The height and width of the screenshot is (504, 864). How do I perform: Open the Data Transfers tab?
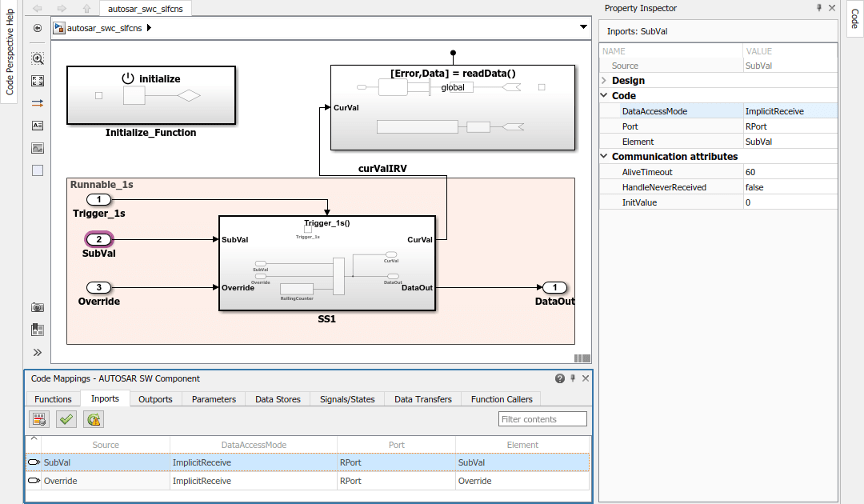click(x=422, y=399)
